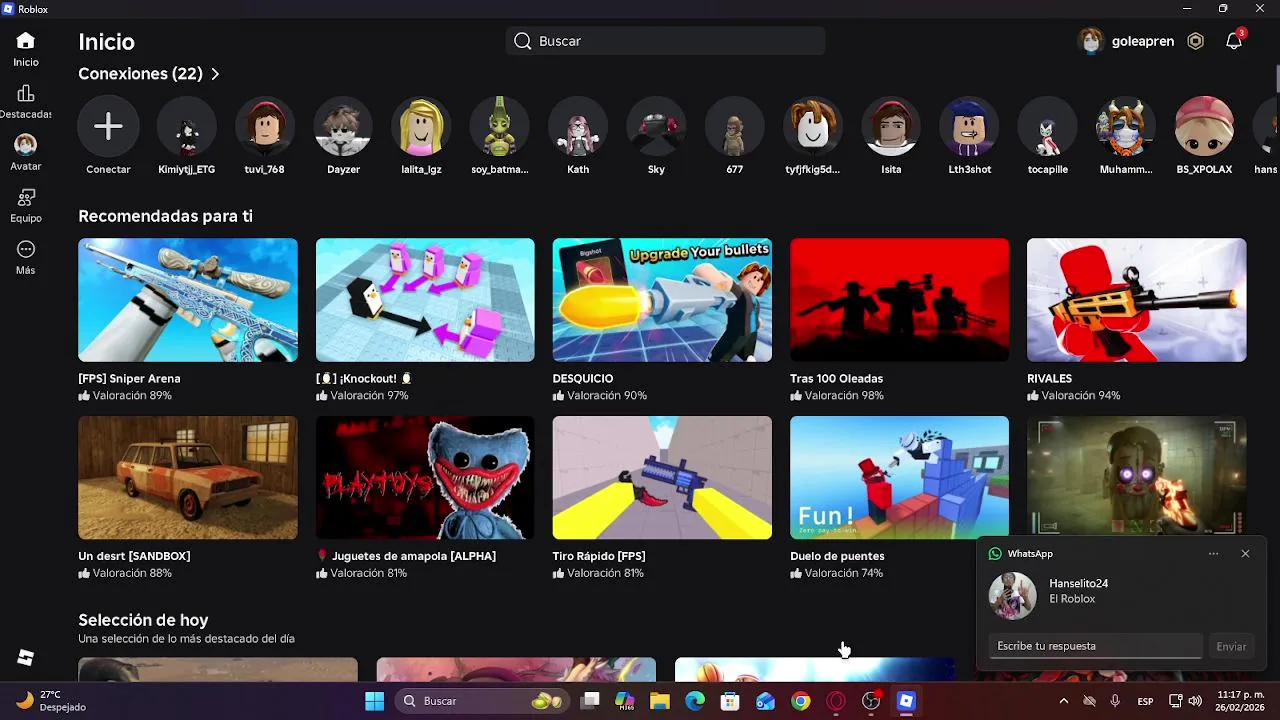
Task: Open tocapille friend avatar
Action: point(1048,127)
